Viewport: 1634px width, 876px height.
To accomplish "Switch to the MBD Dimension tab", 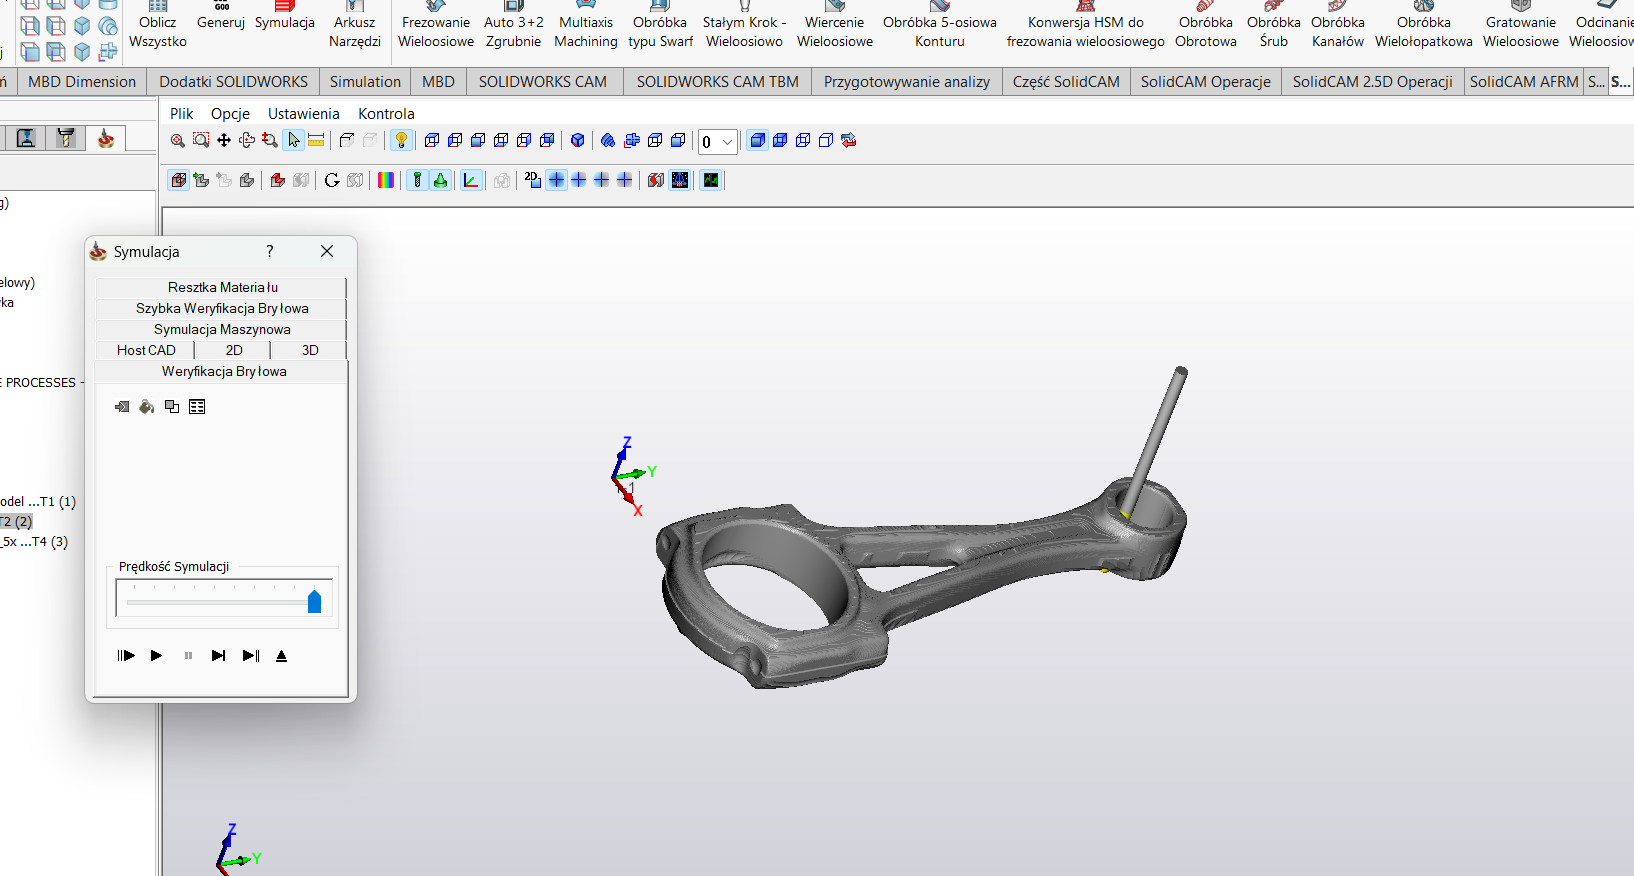I will point(82,82).
